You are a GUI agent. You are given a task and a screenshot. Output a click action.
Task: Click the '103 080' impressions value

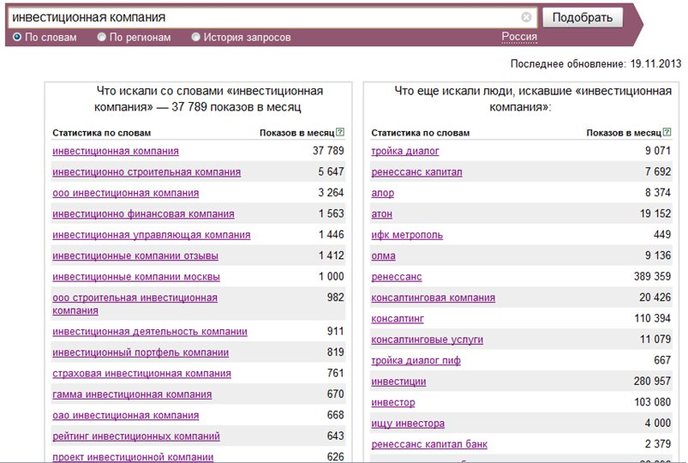(x=653, y=402)
